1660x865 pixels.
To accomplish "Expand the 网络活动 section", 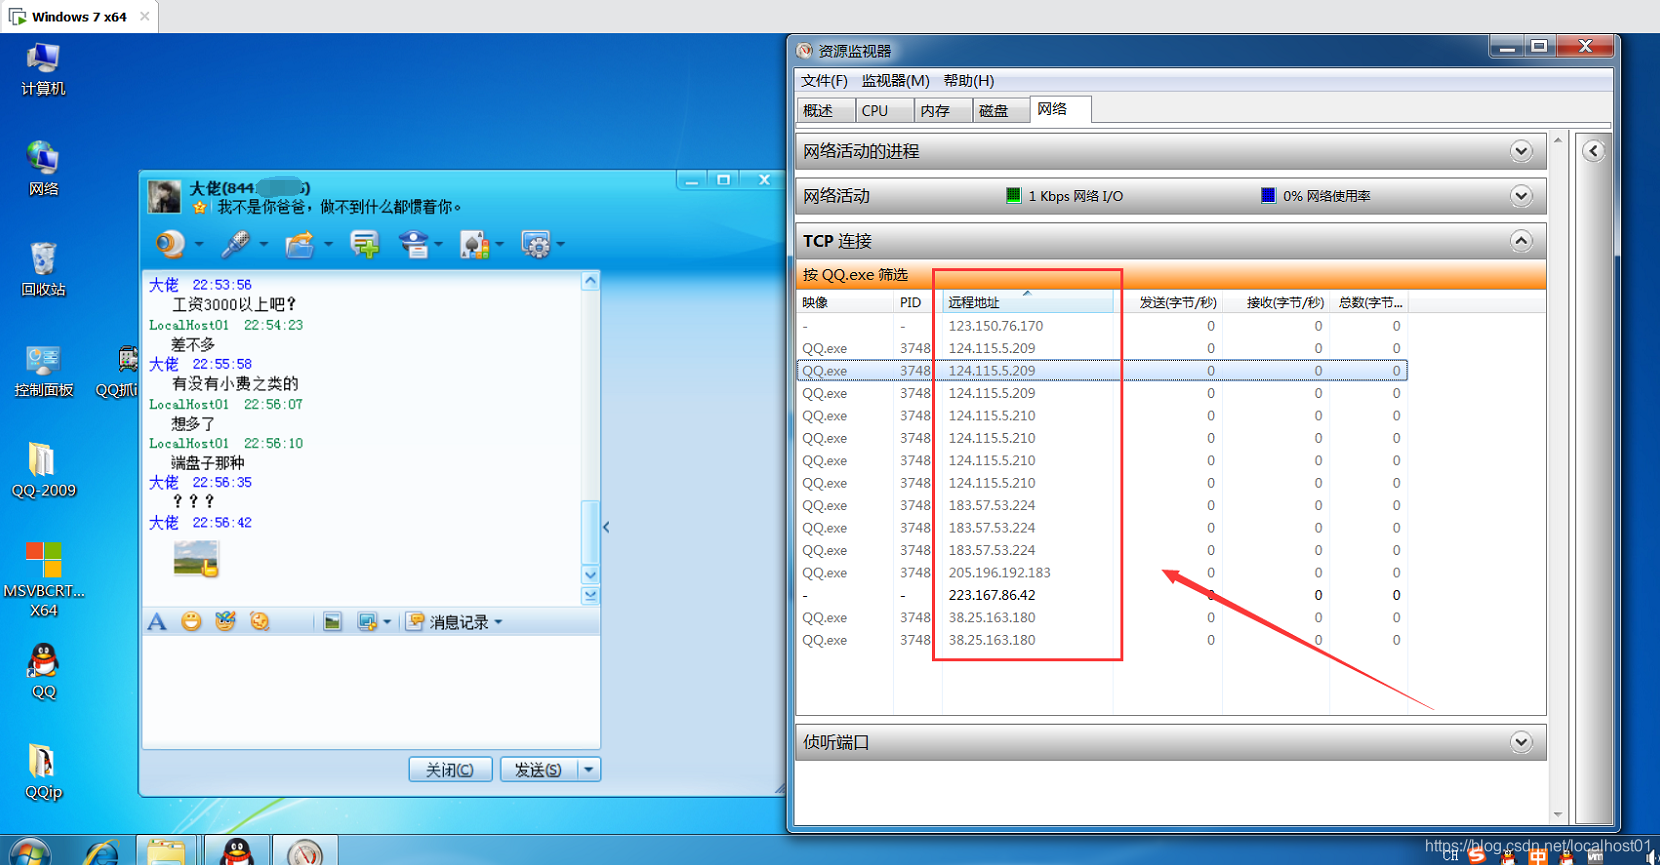I will (1521, 196).
